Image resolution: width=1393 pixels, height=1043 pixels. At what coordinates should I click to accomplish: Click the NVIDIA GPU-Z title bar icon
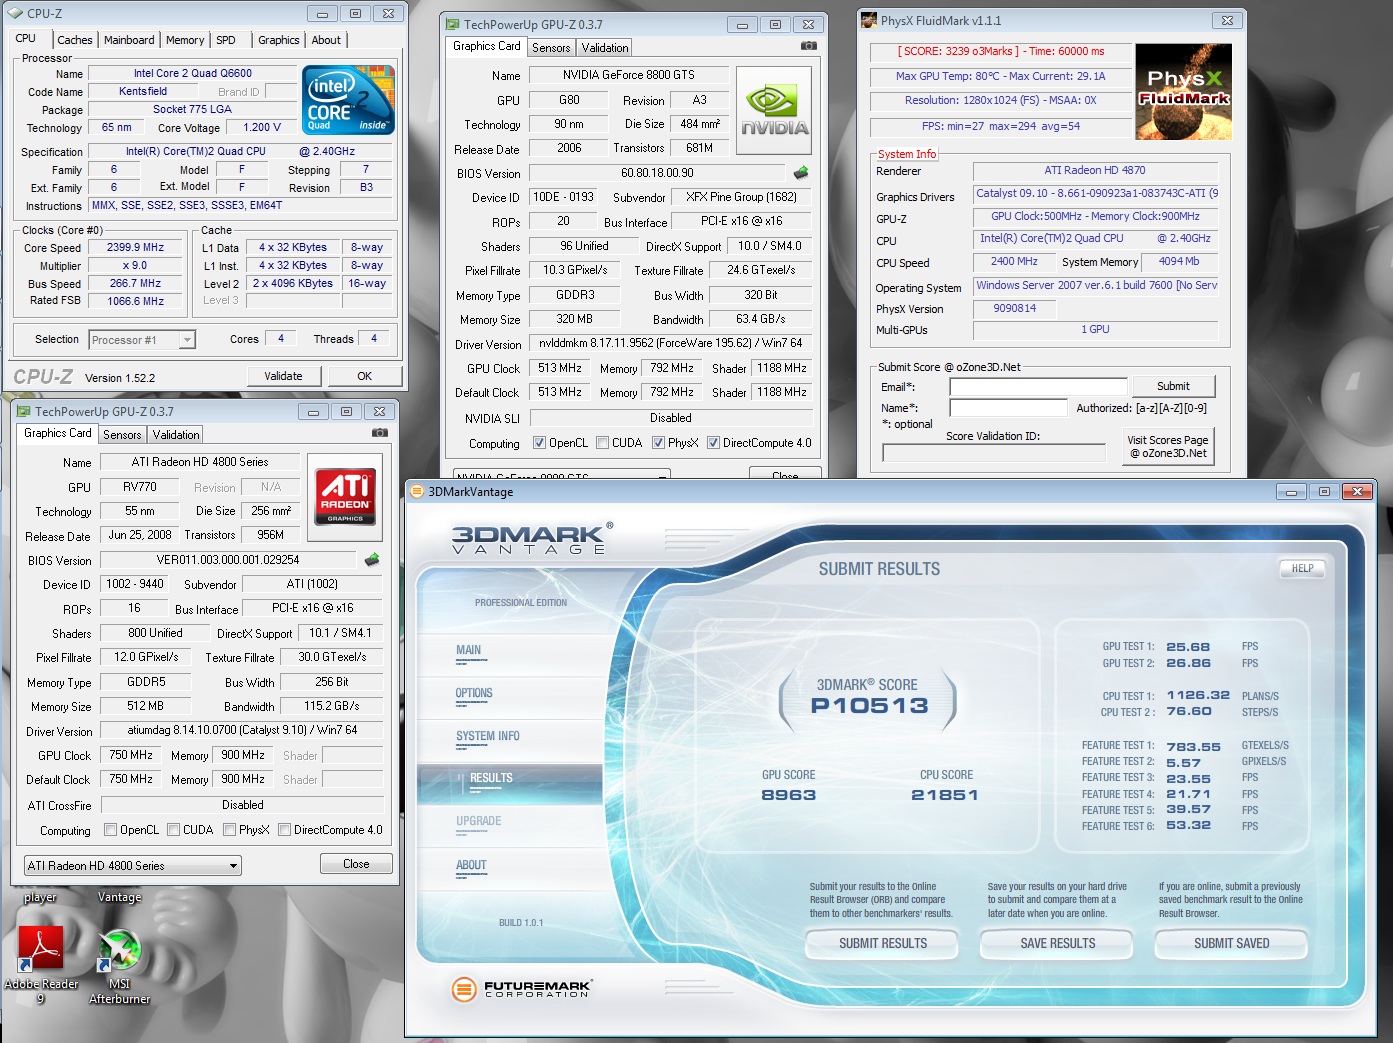454,24
